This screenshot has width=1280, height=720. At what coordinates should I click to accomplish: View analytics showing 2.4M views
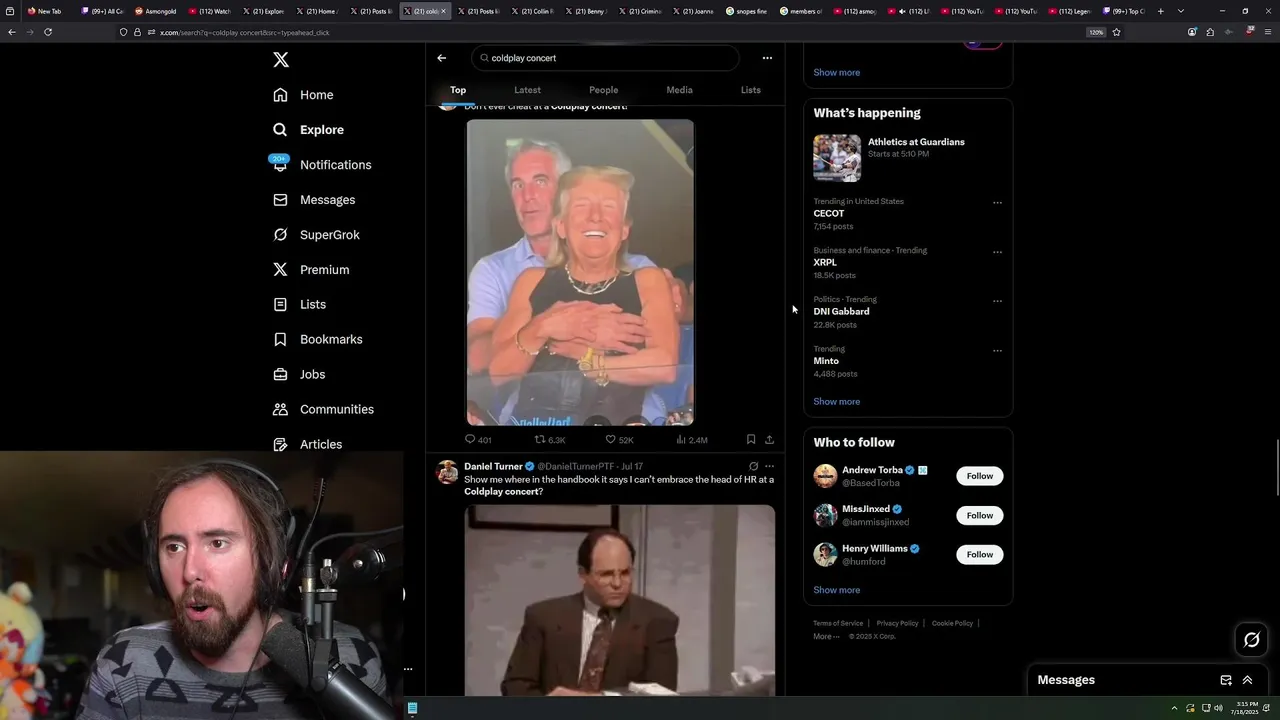pyautogui.click(x=692, y=440)
